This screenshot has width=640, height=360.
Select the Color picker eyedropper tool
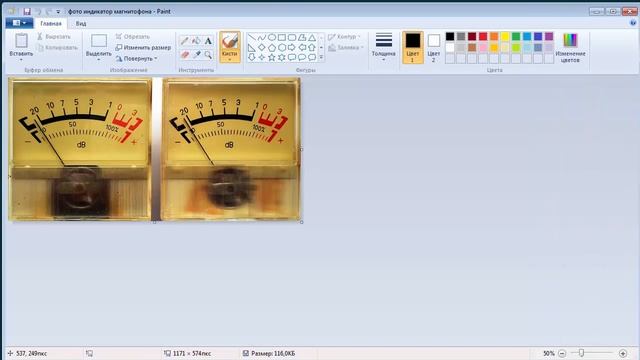pos(196,54)
